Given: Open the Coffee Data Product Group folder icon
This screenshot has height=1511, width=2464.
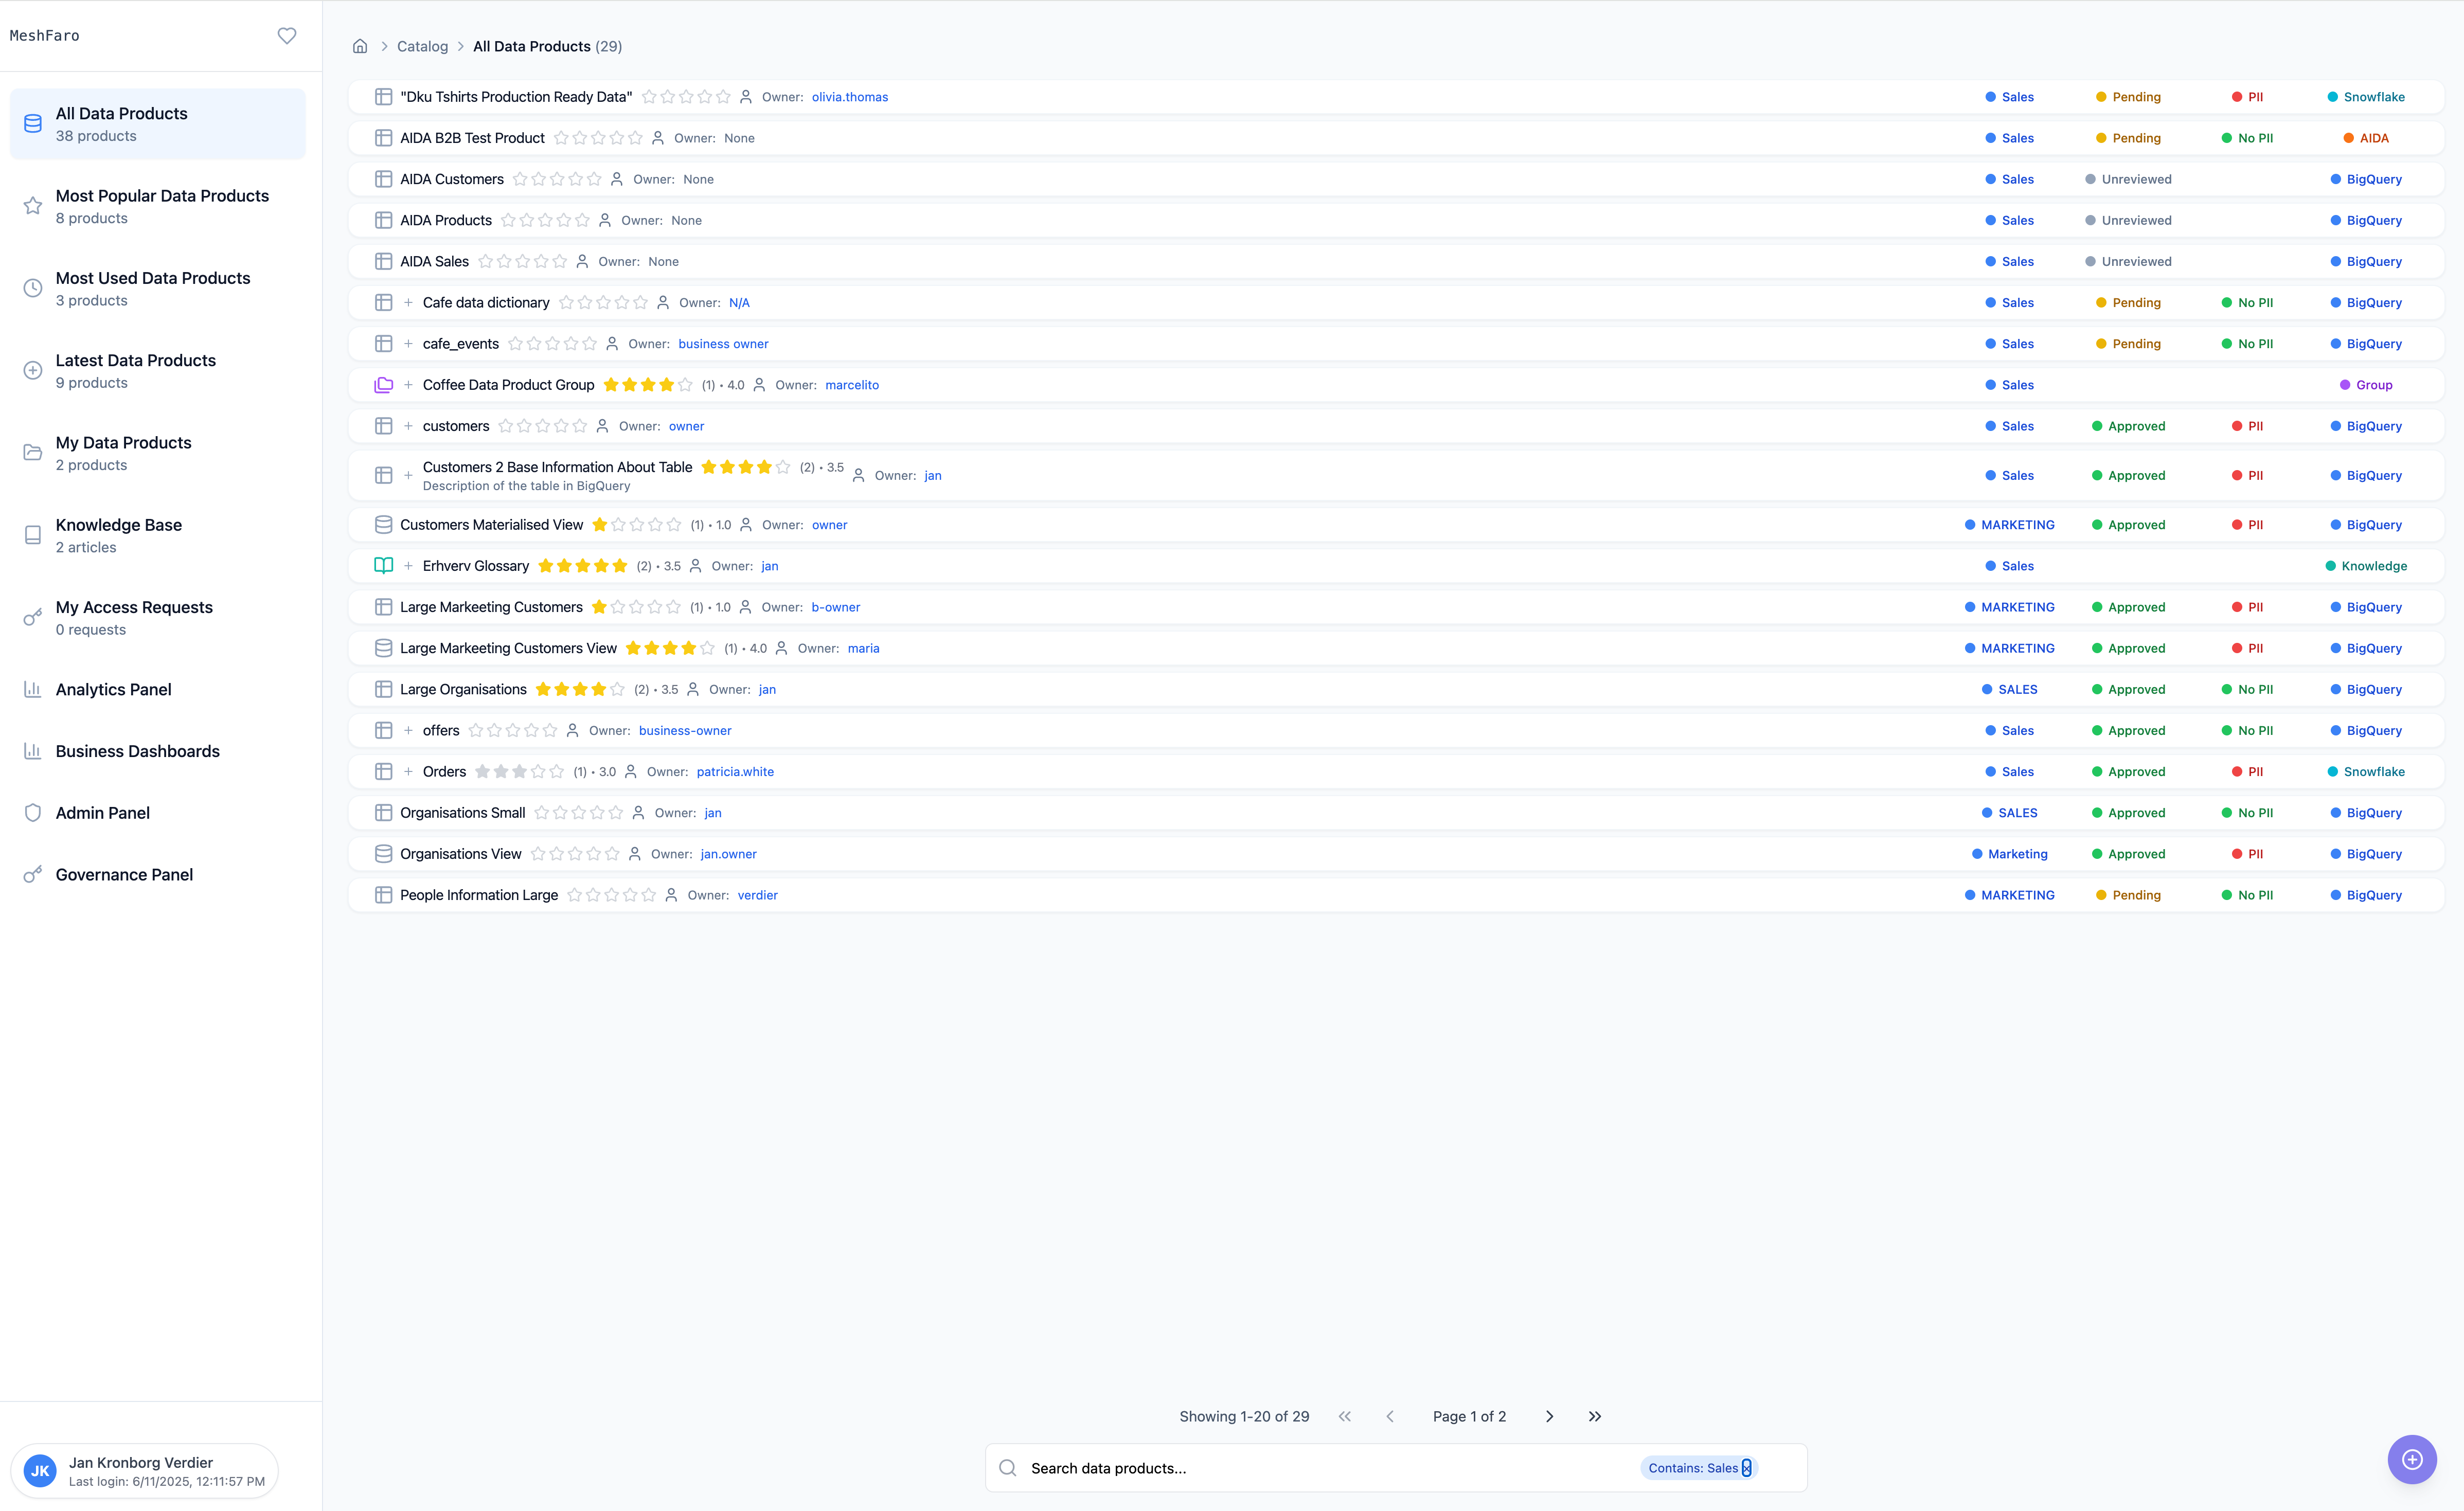Looking at the screenshot, I should (x=384, y=384).
